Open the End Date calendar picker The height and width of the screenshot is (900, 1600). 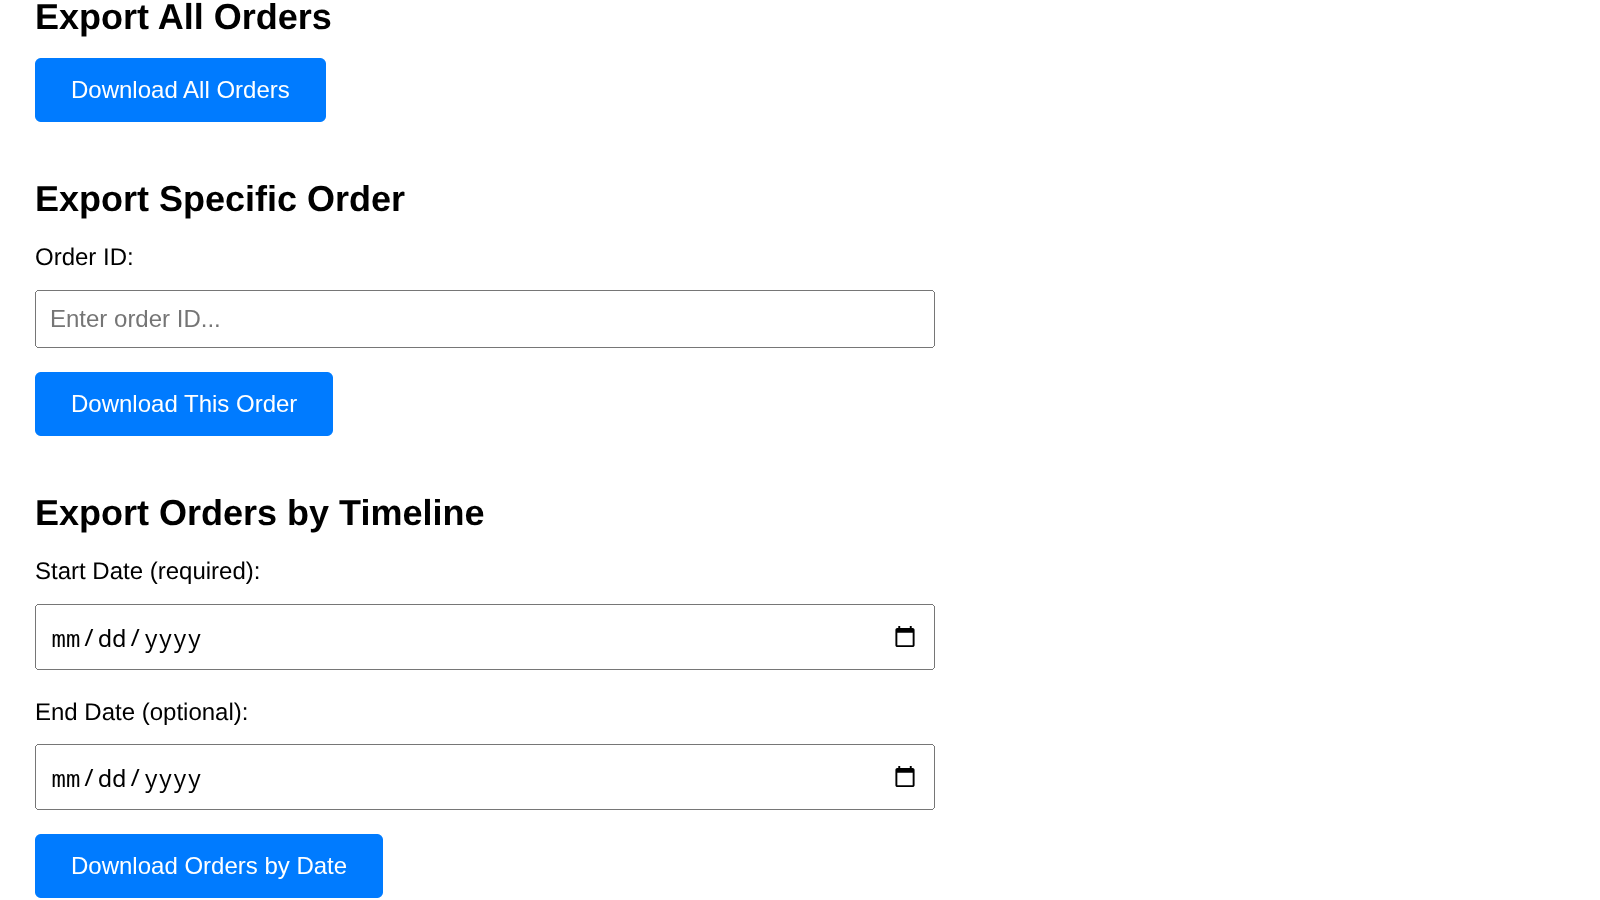pos(904,777)
